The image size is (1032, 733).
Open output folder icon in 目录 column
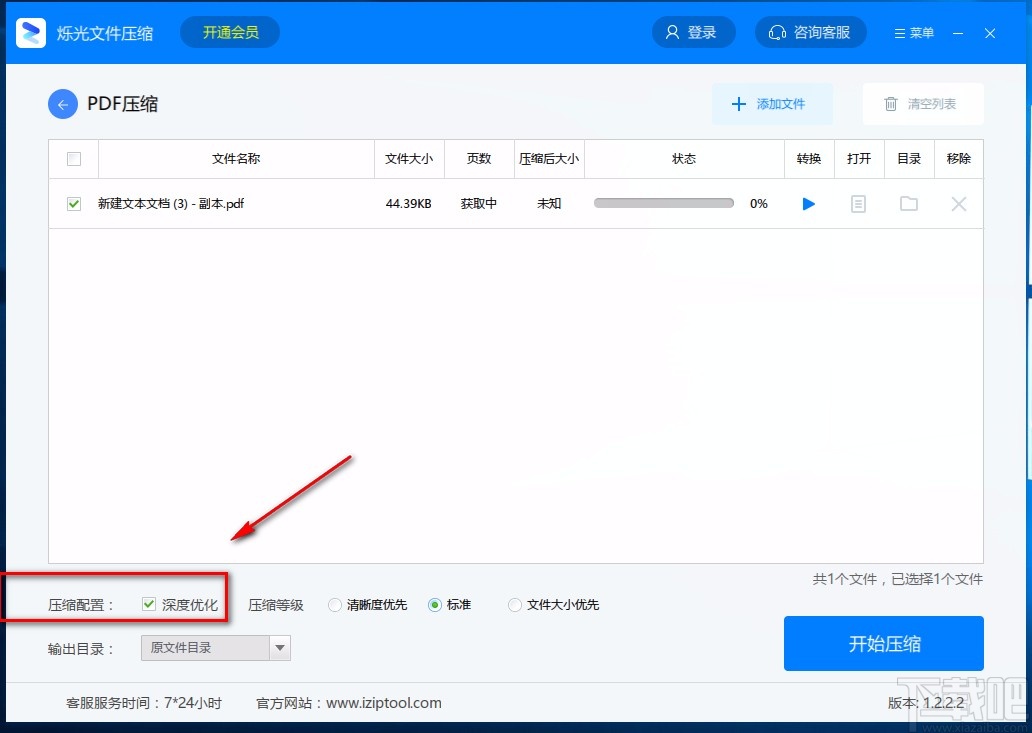click(x=909, y=203)
